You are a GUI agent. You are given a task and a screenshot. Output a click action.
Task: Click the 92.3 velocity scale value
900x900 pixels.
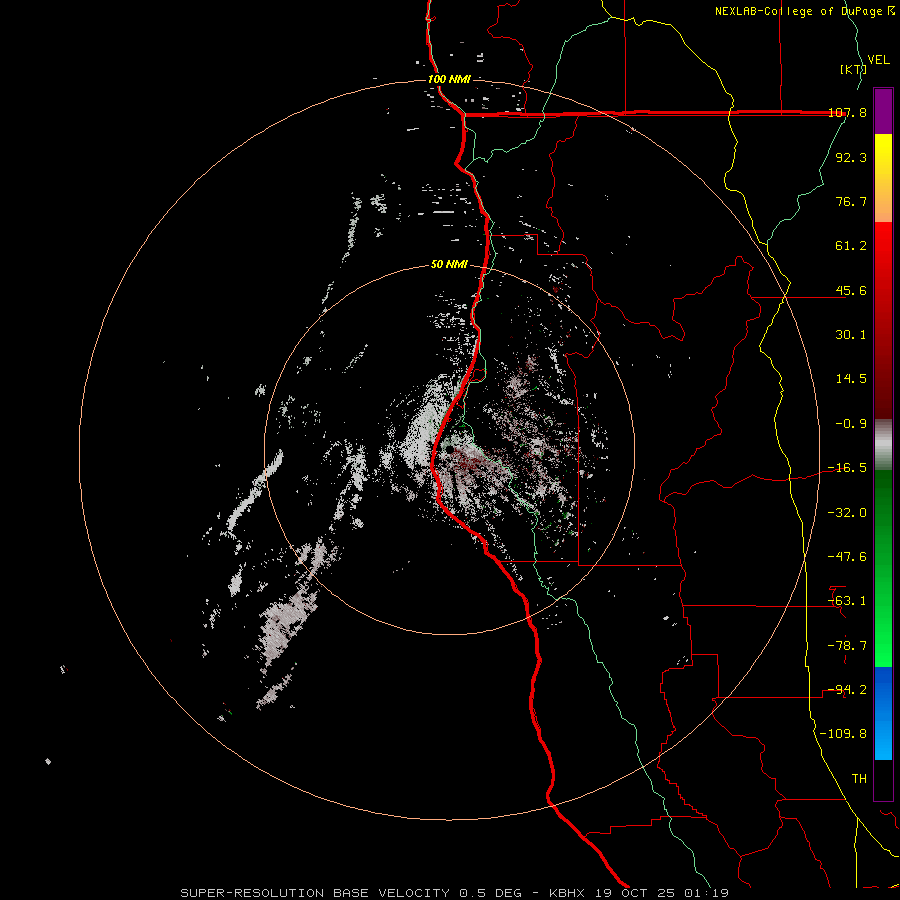click(851, 157)
